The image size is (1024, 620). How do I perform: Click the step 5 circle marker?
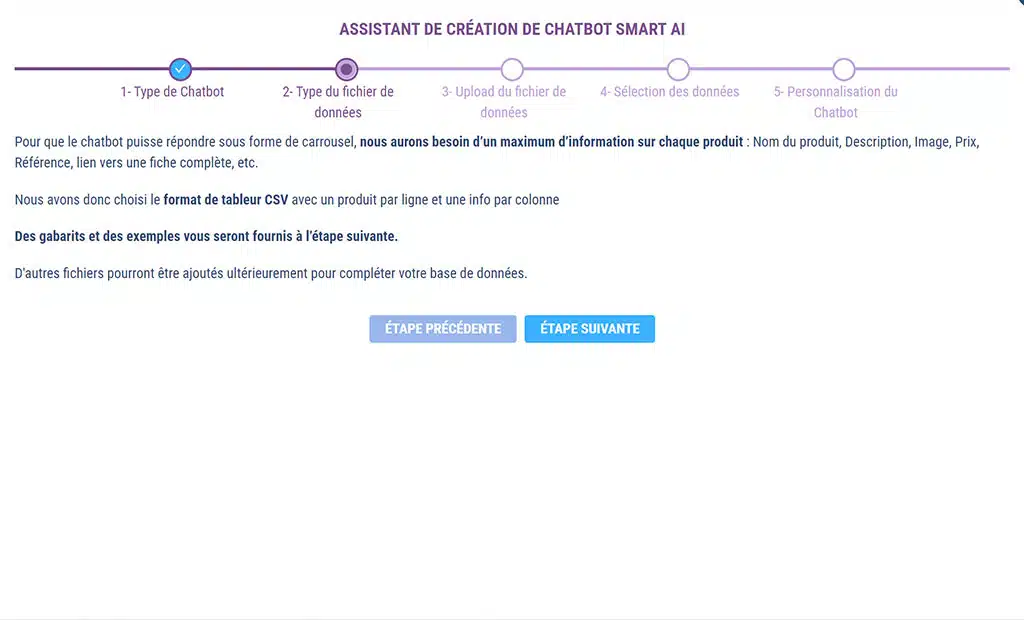click(x=844, y=69)
